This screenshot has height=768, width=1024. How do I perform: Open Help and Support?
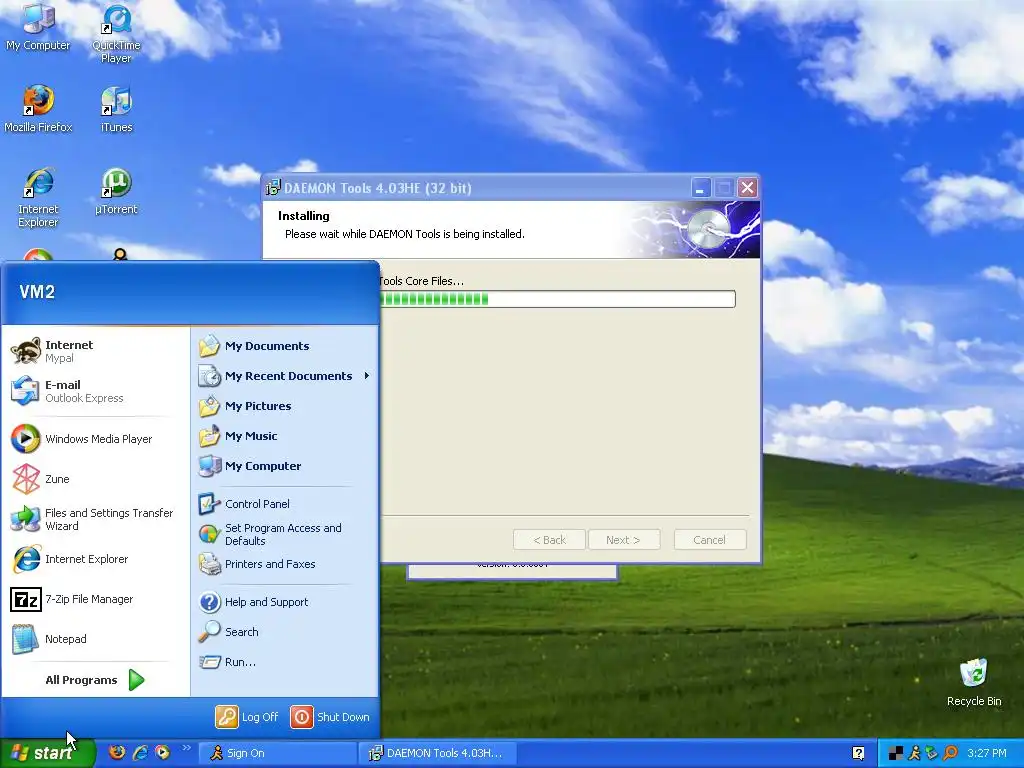click(285, 601)
